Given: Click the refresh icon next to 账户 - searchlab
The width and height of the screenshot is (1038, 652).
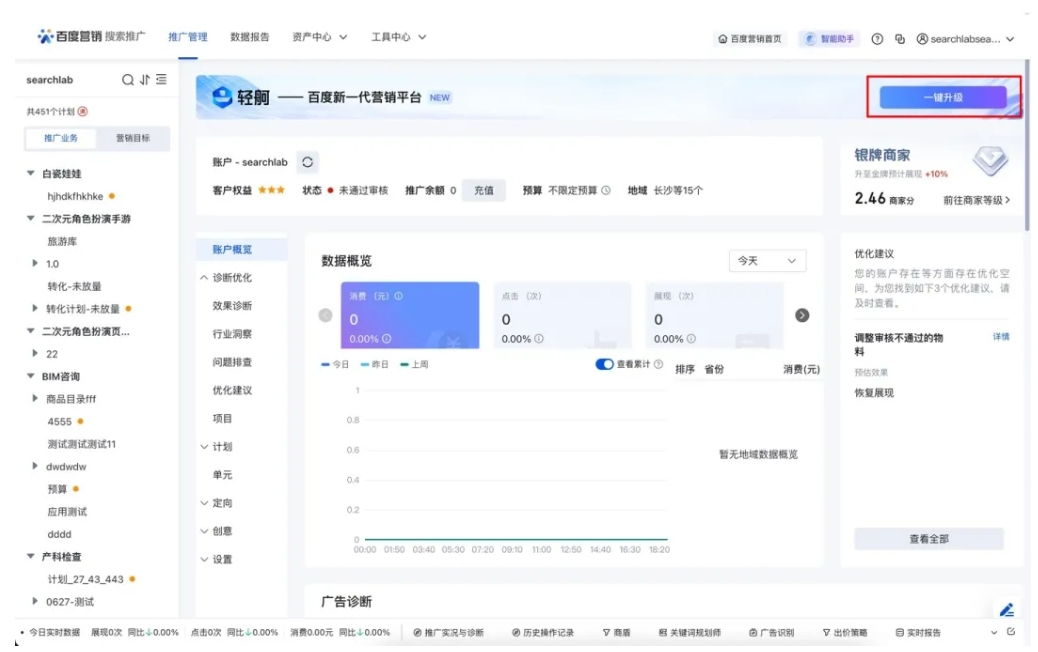Looking at the screenshot, I should [x=307, y=162].
